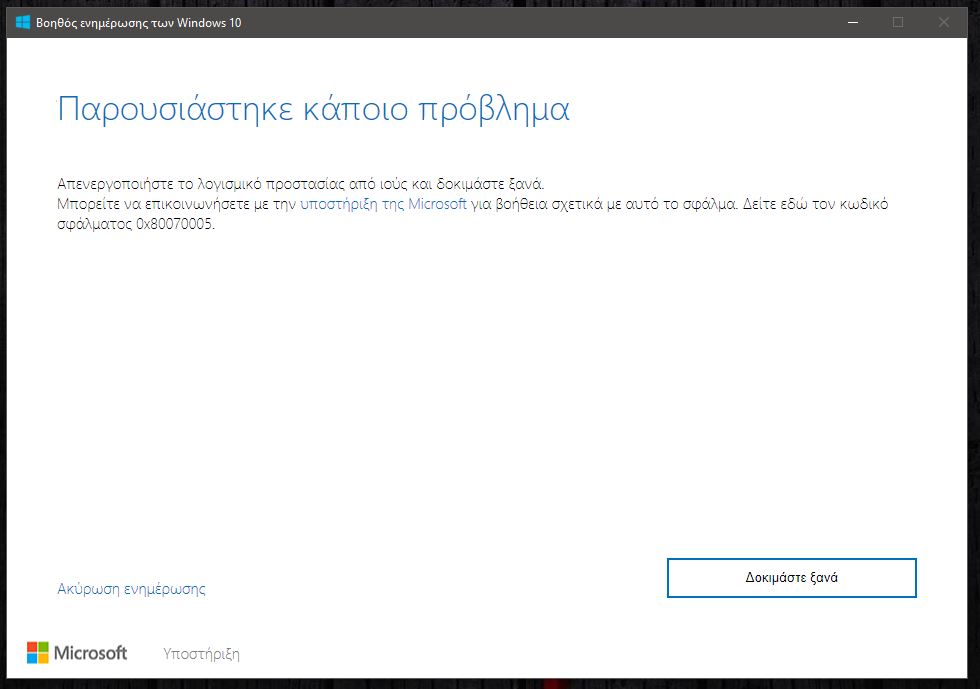Open the 'υποστήριξη της Microsoft' link

383,204
